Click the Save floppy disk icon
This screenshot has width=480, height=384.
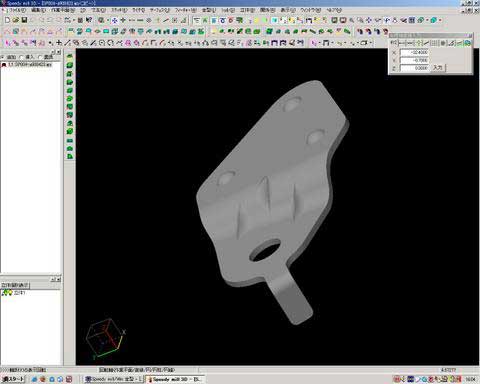(24, 20)
